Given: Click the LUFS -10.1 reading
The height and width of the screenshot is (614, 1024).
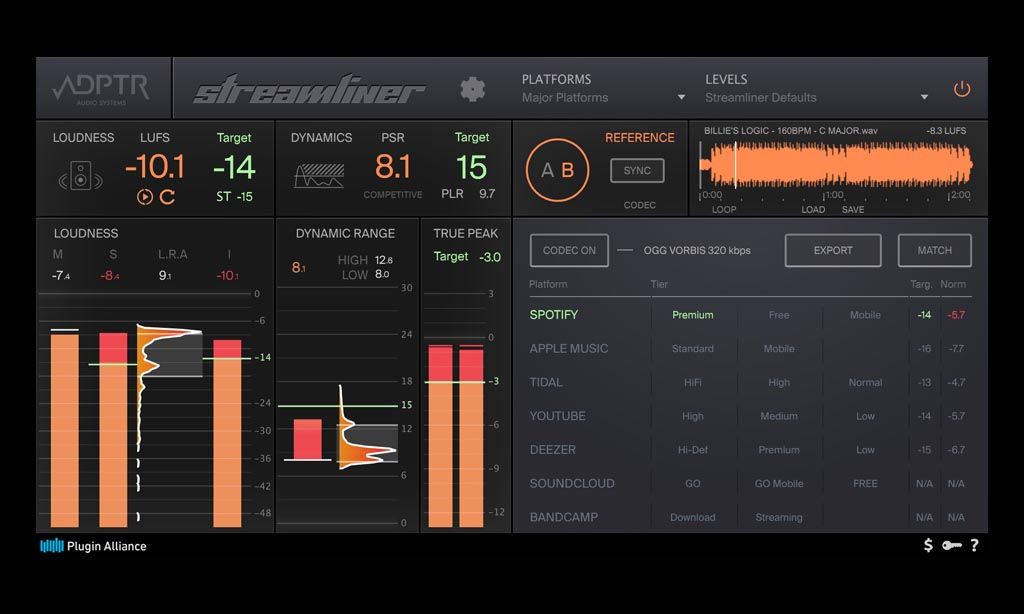Looking at the screenshot, I should point(155,167).
